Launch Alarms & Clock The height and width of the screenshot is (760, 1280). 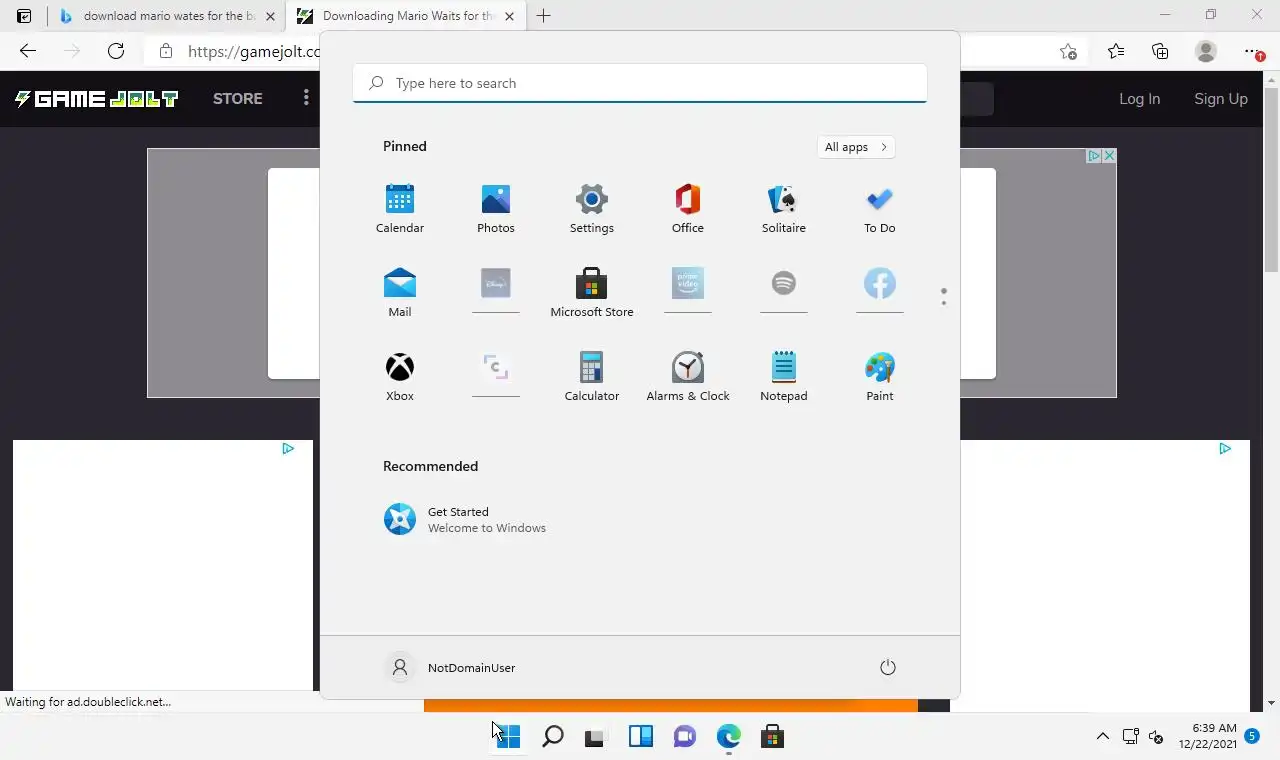[x=688, y=377]
